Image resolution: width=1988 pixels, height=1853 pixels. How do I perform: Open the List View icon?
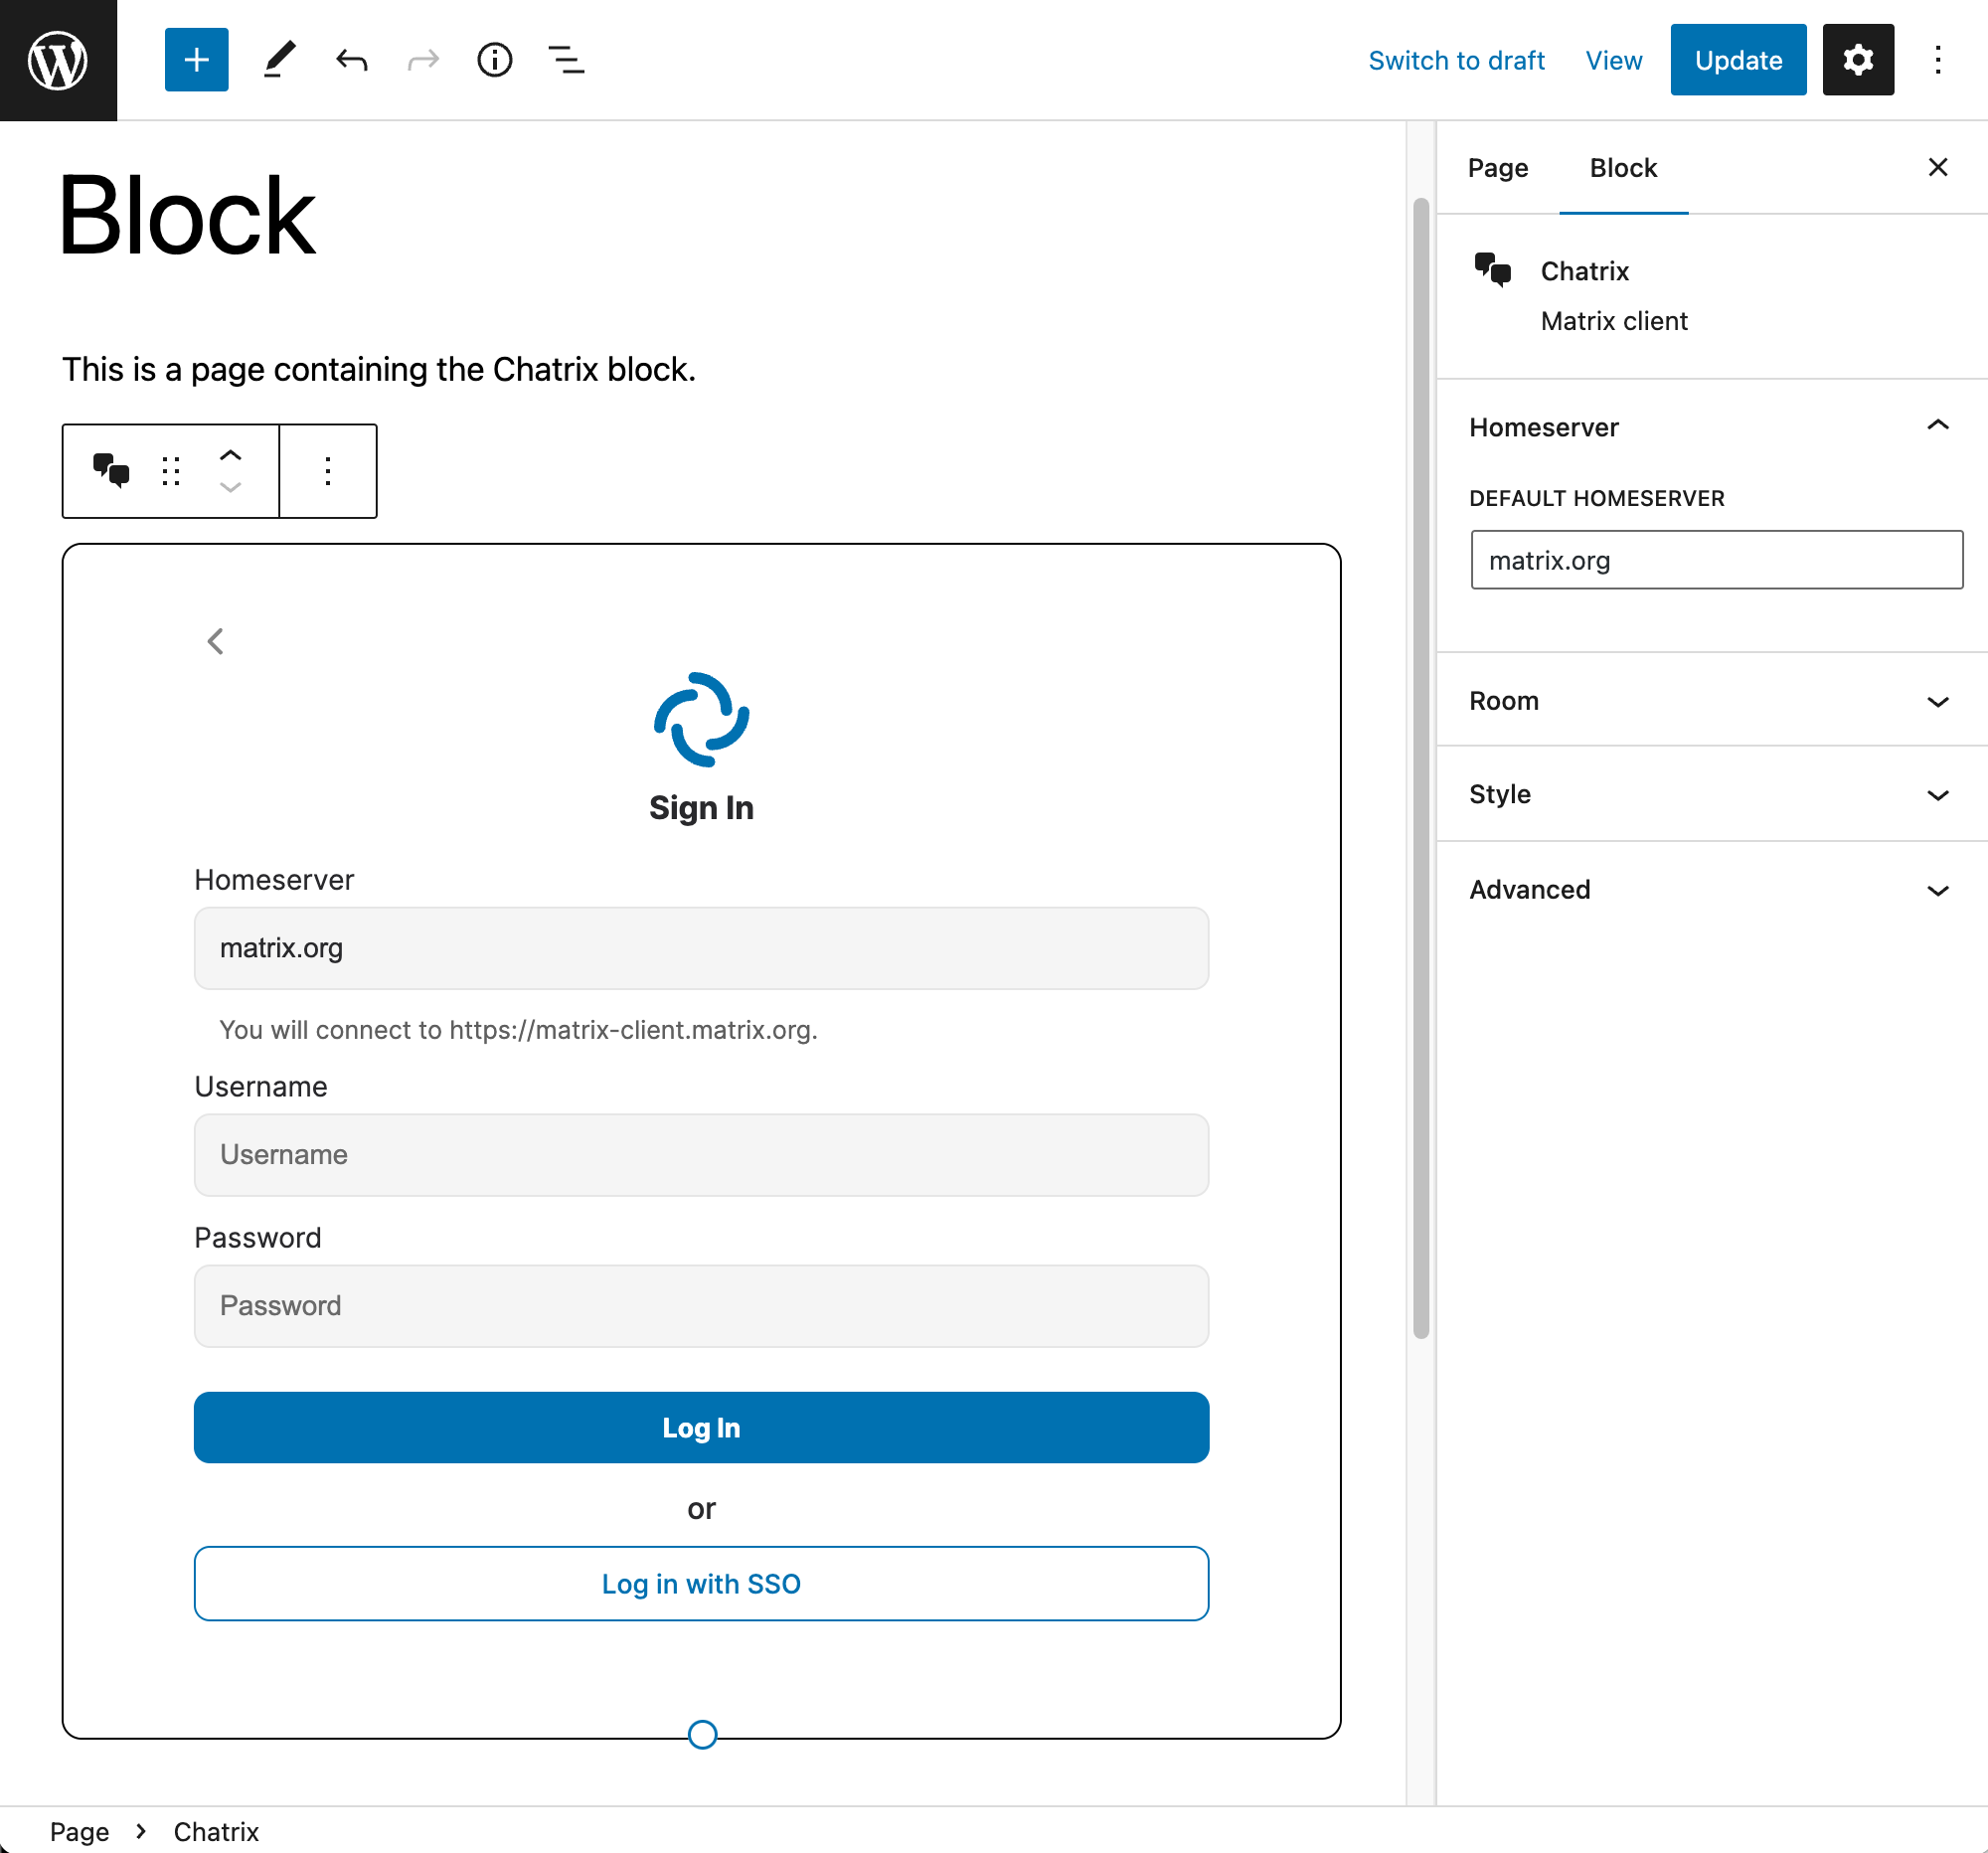(566, 60)
